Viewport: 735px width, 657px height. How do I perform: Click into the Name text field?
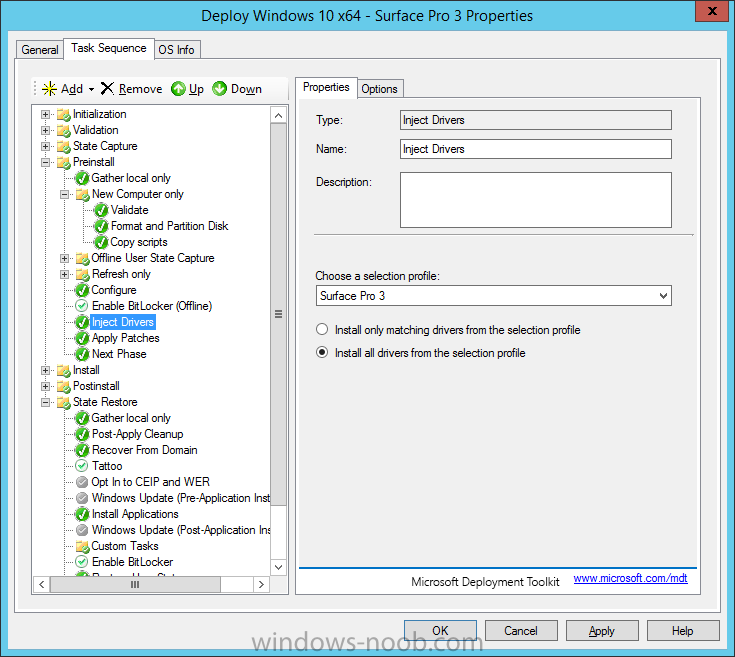point(536,149)
